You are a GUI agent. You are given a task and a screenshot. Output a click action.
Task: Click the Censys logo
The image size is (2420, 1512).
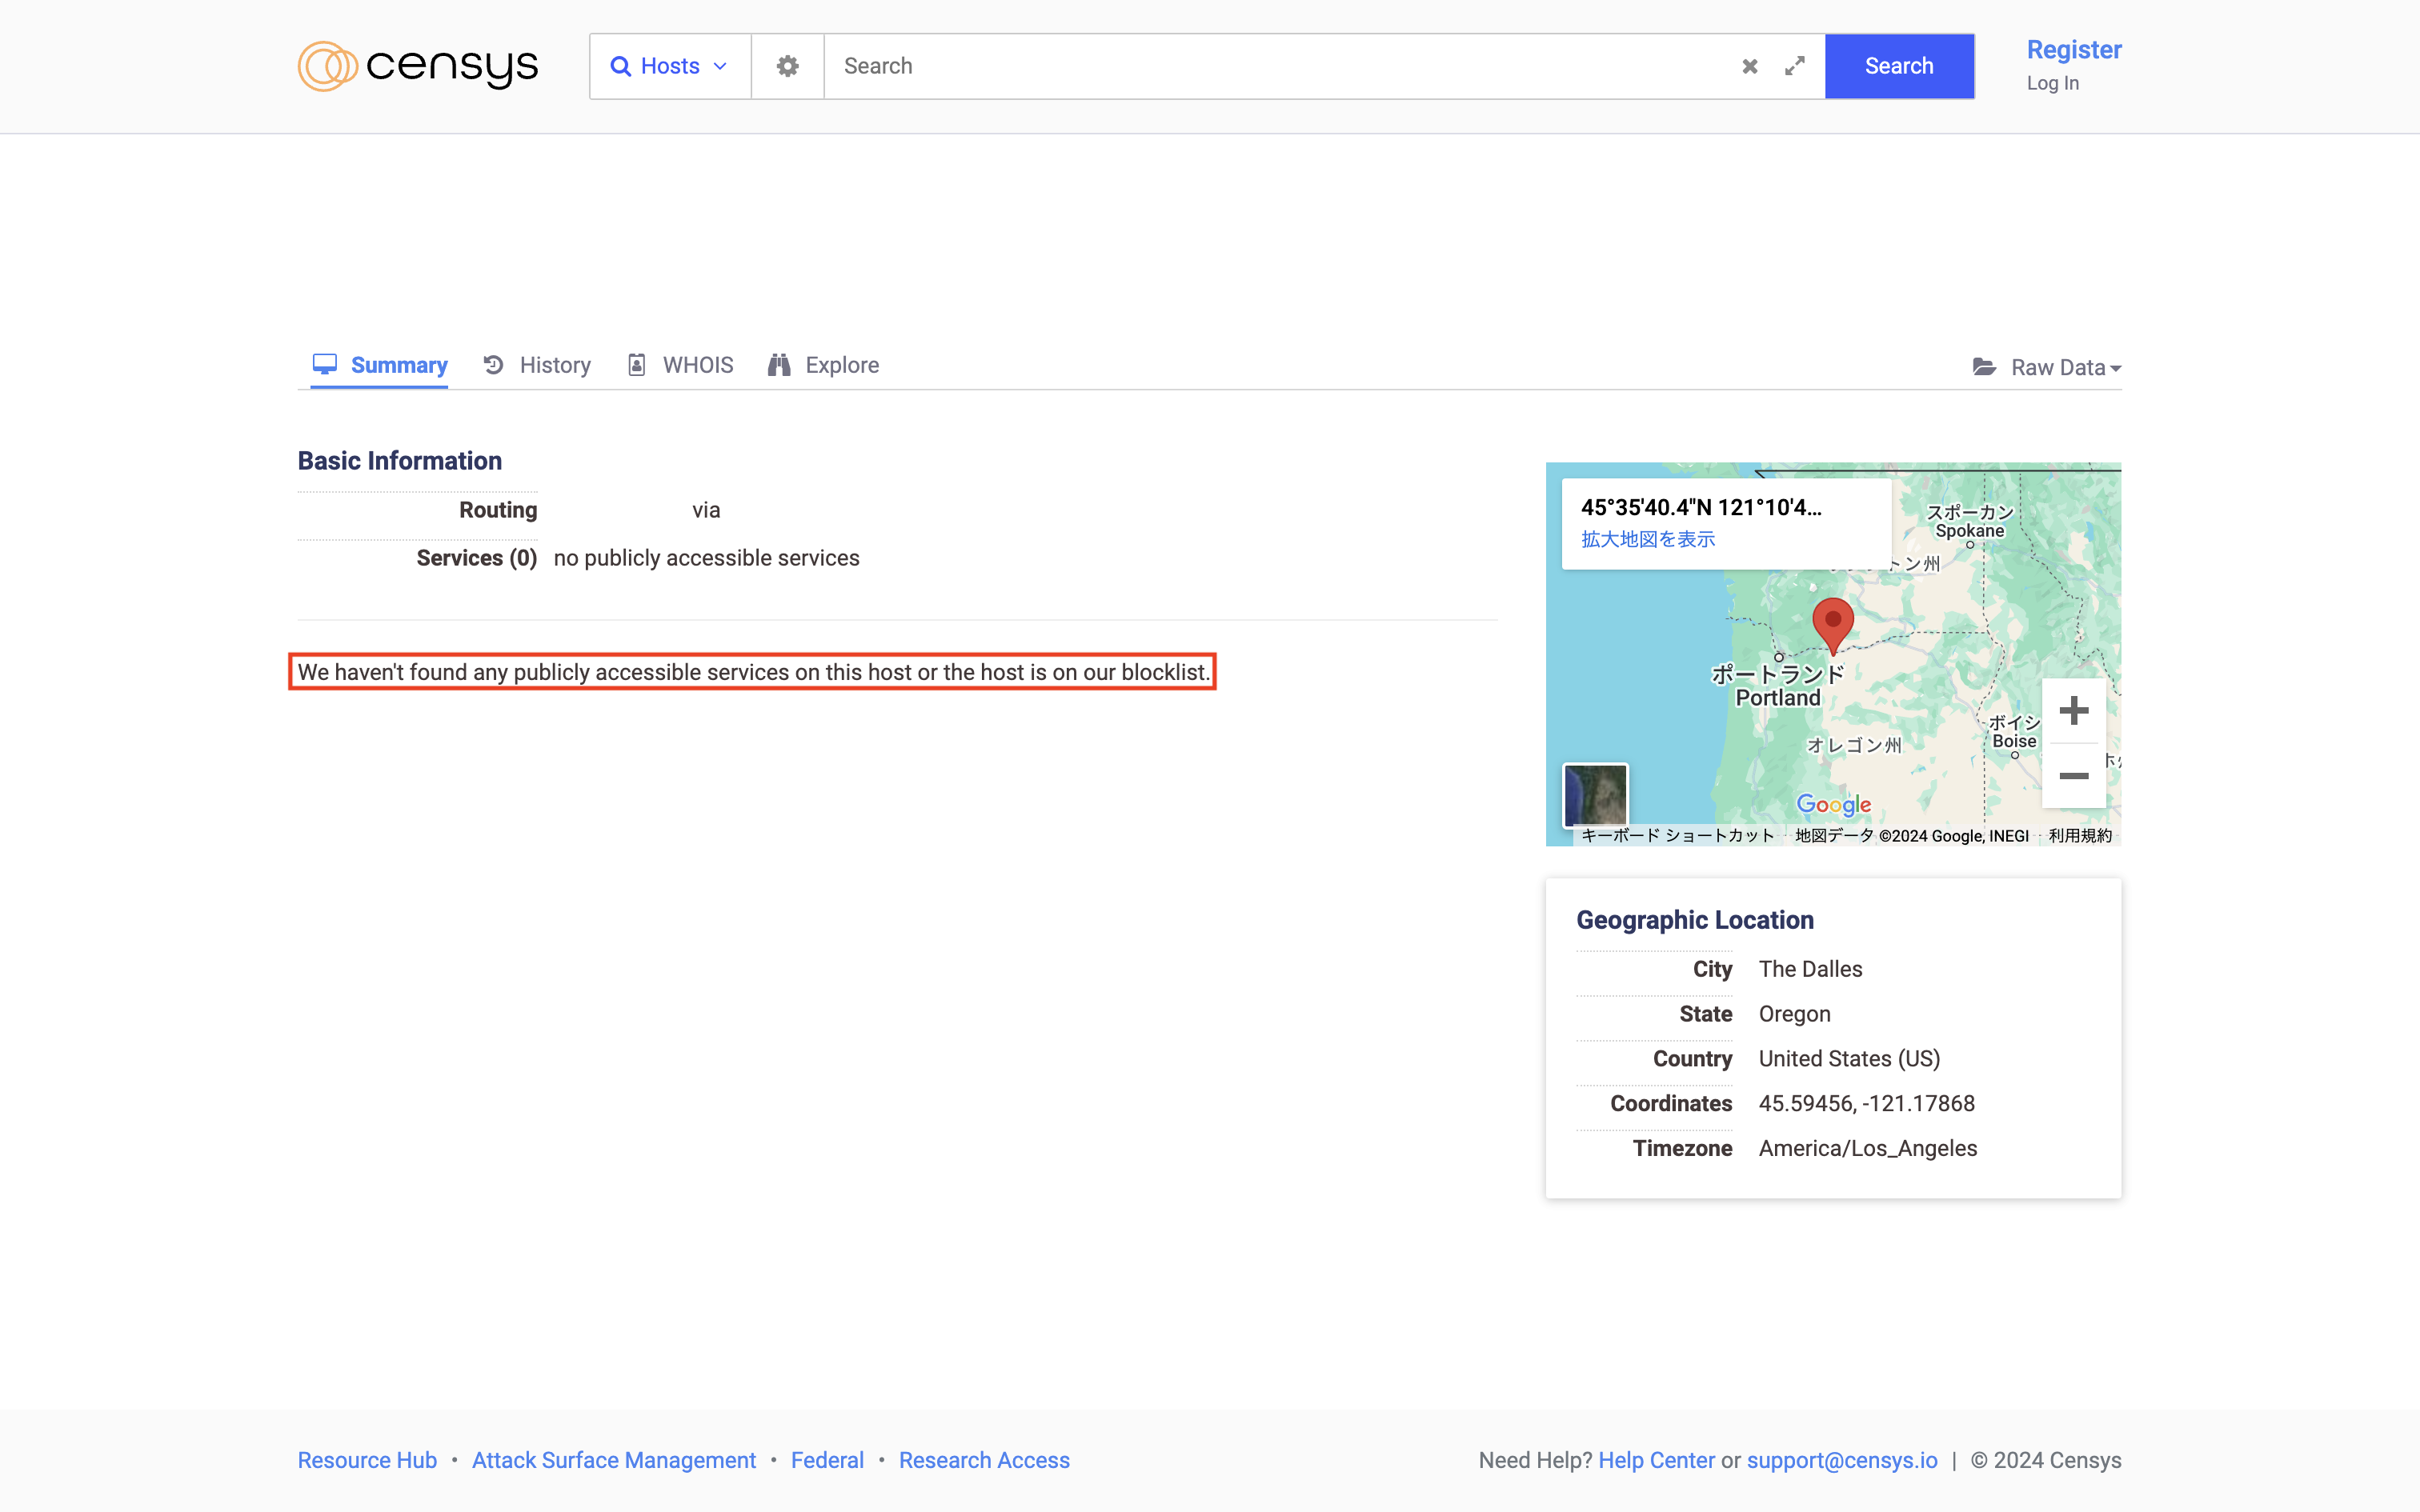[417, 66]
